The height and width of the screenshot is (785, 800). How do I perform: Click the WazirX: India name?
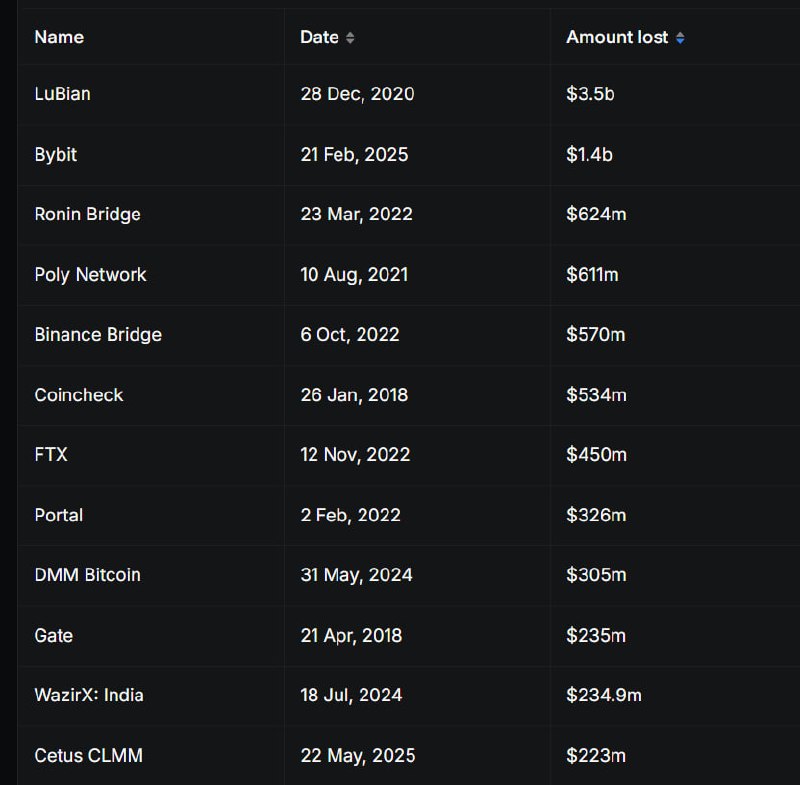[89, 695]
